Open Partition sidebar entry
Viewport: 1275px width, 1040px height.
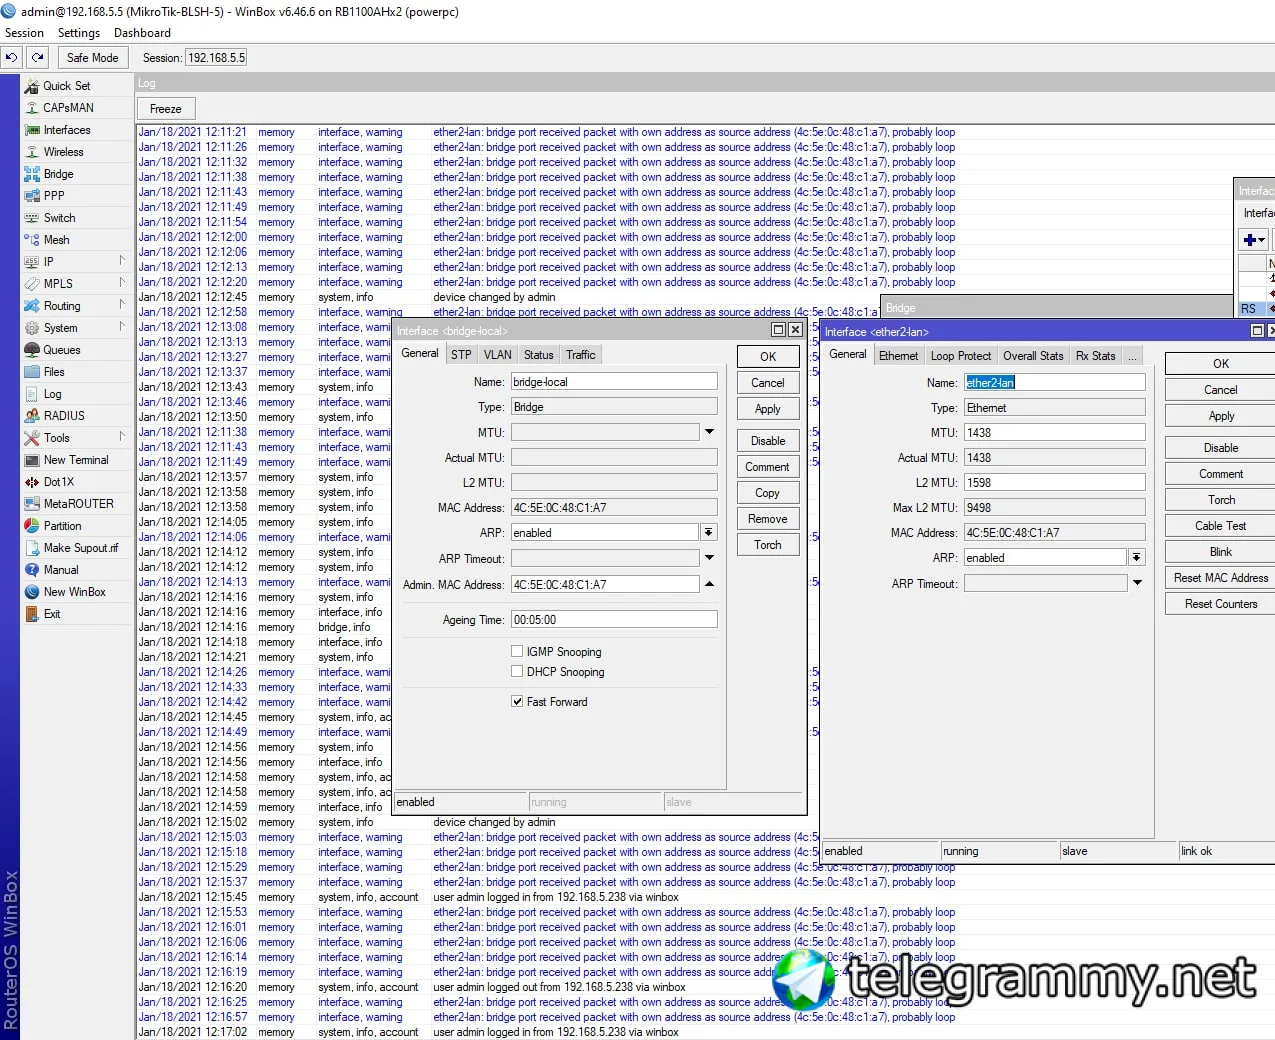point(62,526)
